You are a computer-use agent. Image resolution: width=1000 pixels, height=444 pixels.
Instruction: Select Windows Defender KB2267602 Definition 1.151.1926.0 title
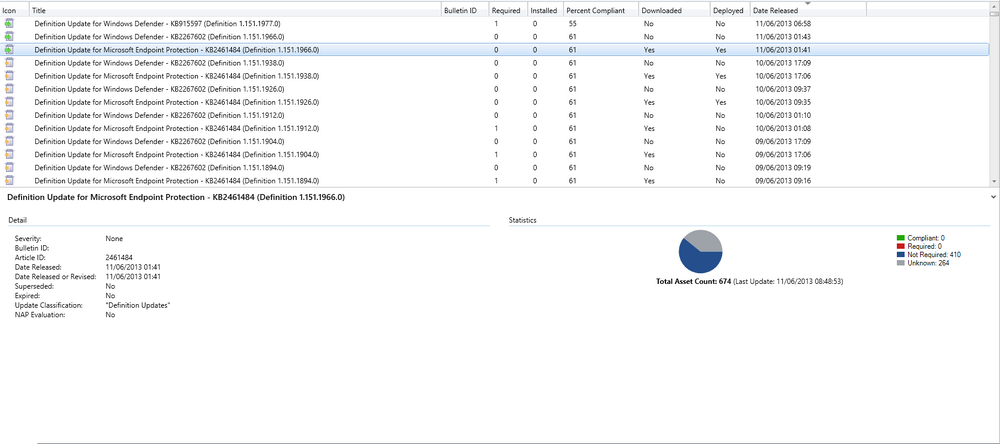pos(159,89)
